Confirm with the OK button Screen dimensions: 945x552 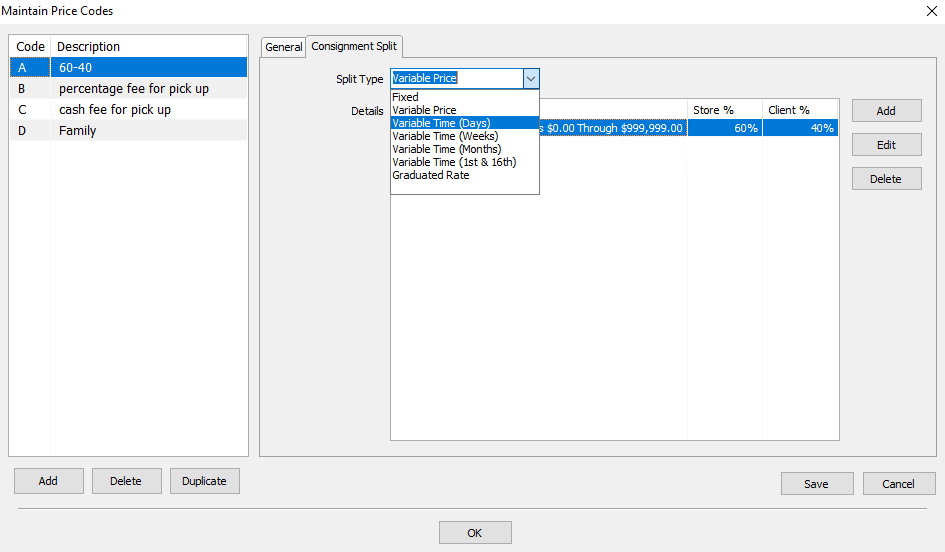tap(475, 533)
